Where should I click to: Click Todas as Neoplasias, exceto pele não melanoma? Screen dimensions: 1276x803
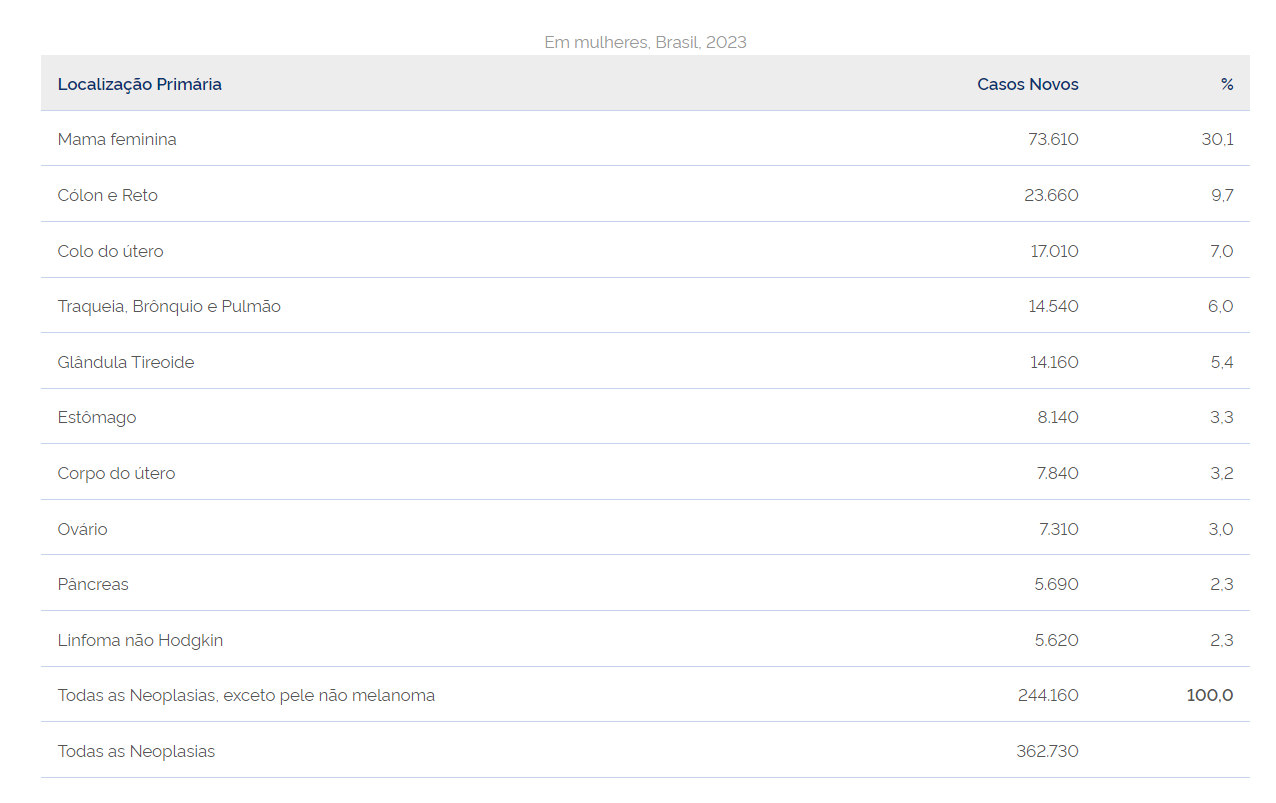coord(246,695)
